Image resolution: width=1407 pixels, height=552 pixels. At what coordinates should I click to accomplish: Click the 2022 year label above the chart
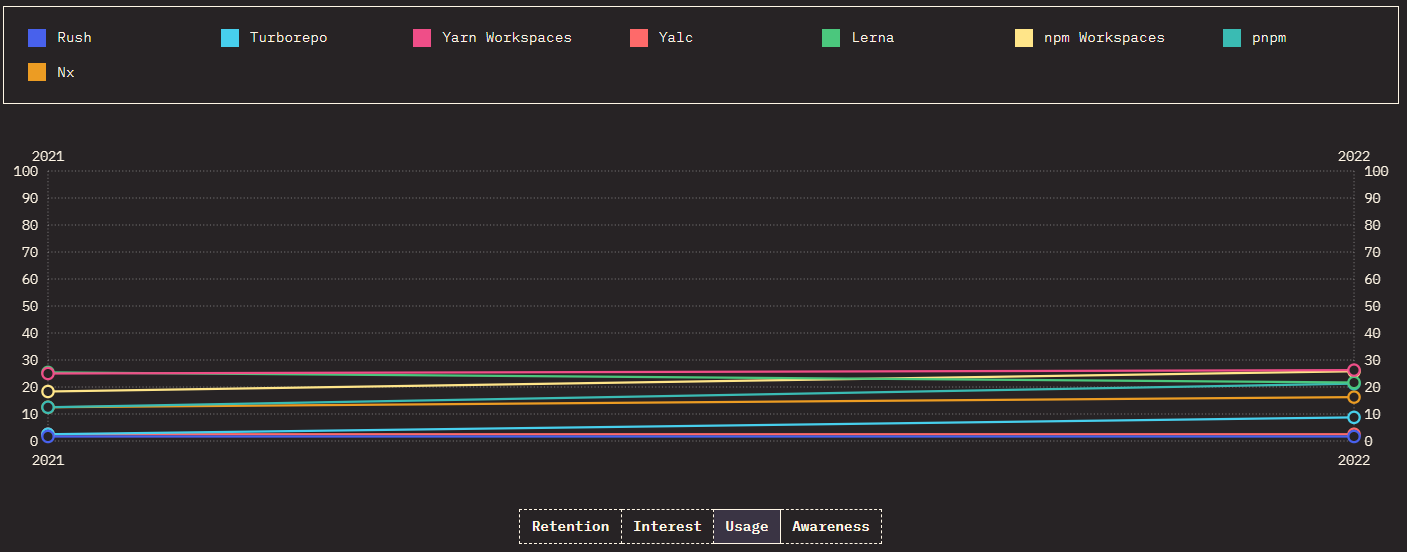click(x=1354, y=156)
